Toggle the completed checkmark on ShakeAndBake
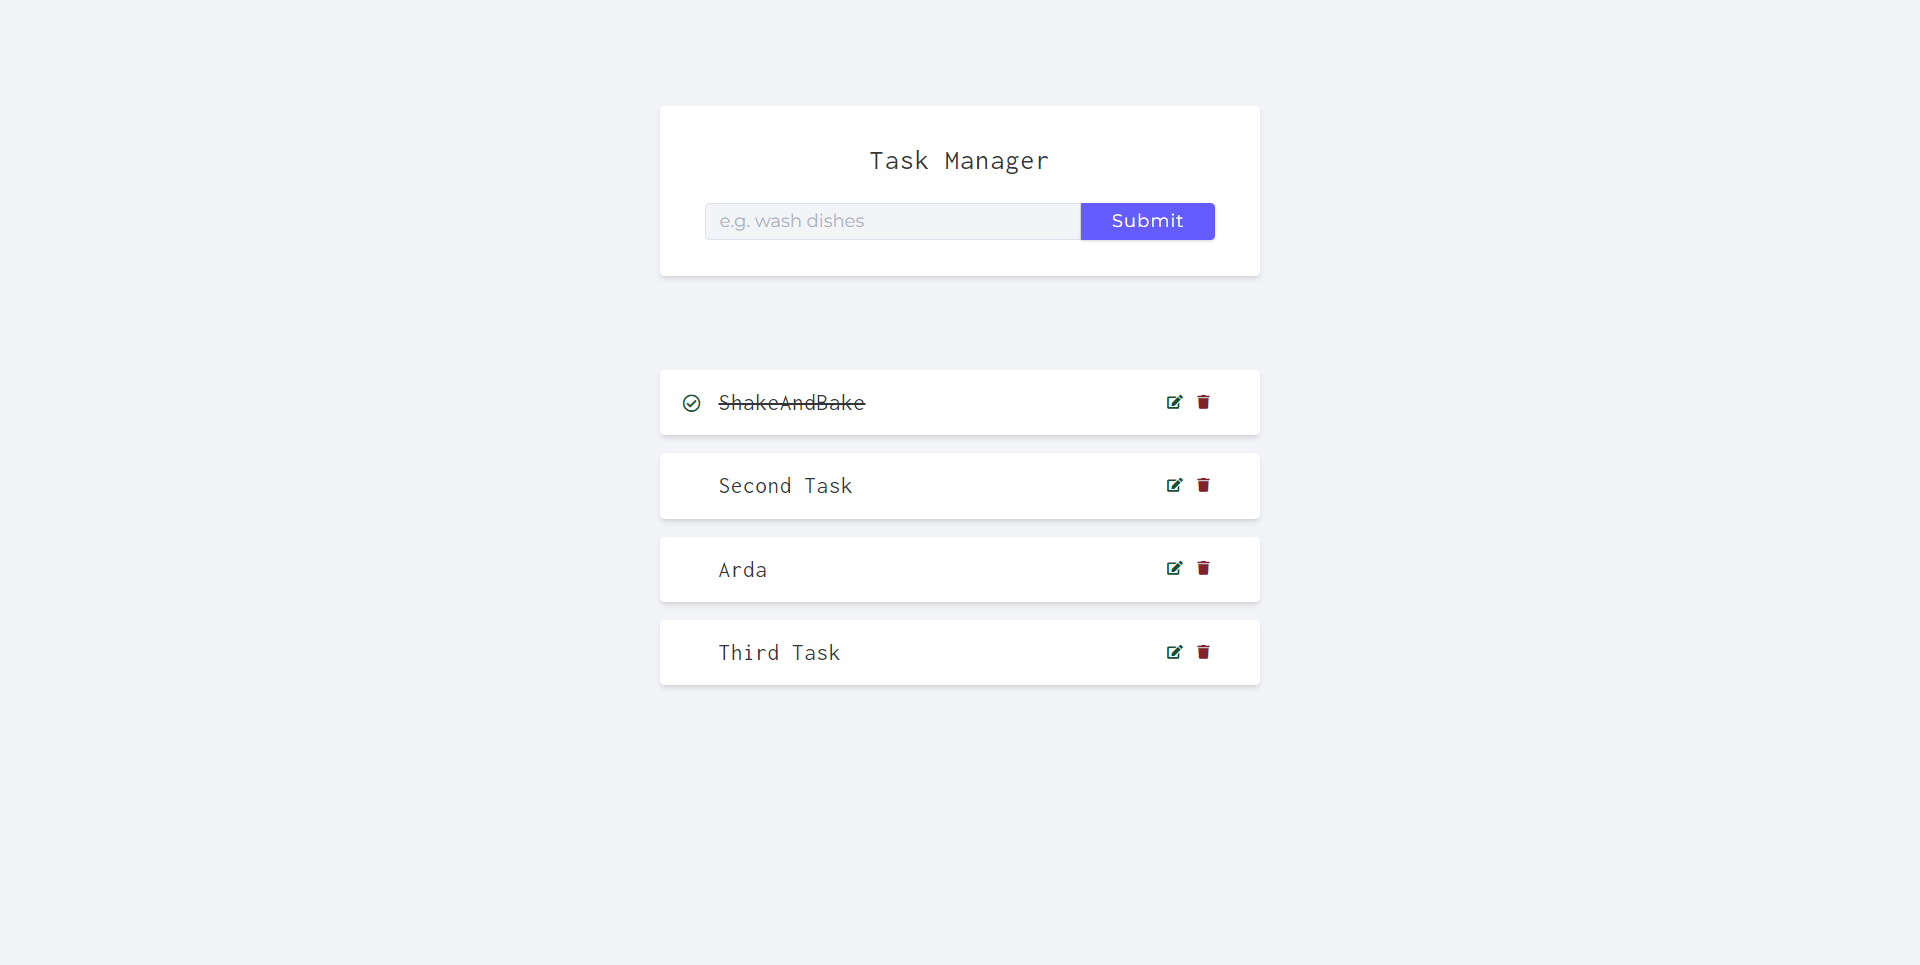Viewport: 1920px width, 965px height. click(x=691, y=403)
